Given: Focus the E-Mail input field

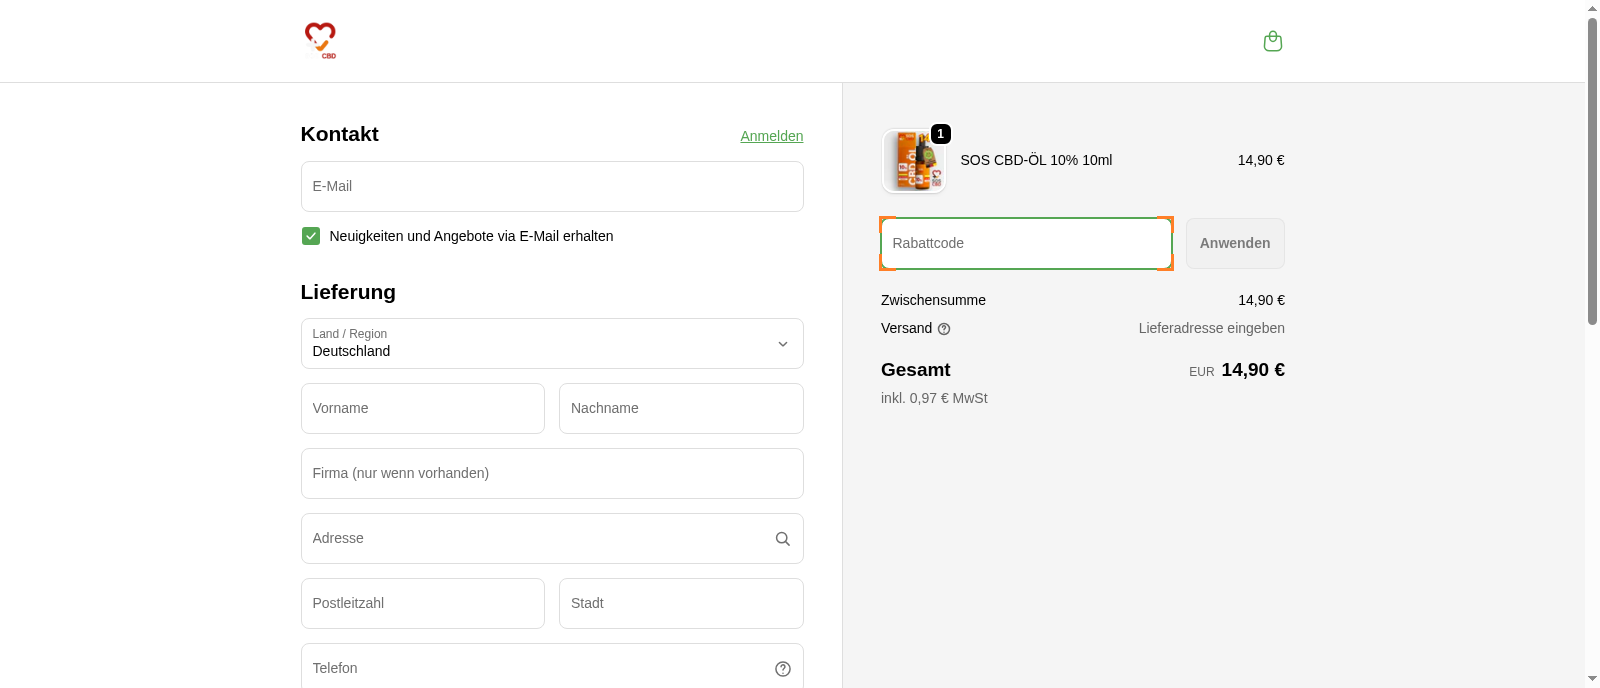Looking at the screenshot, I should 551,187.
